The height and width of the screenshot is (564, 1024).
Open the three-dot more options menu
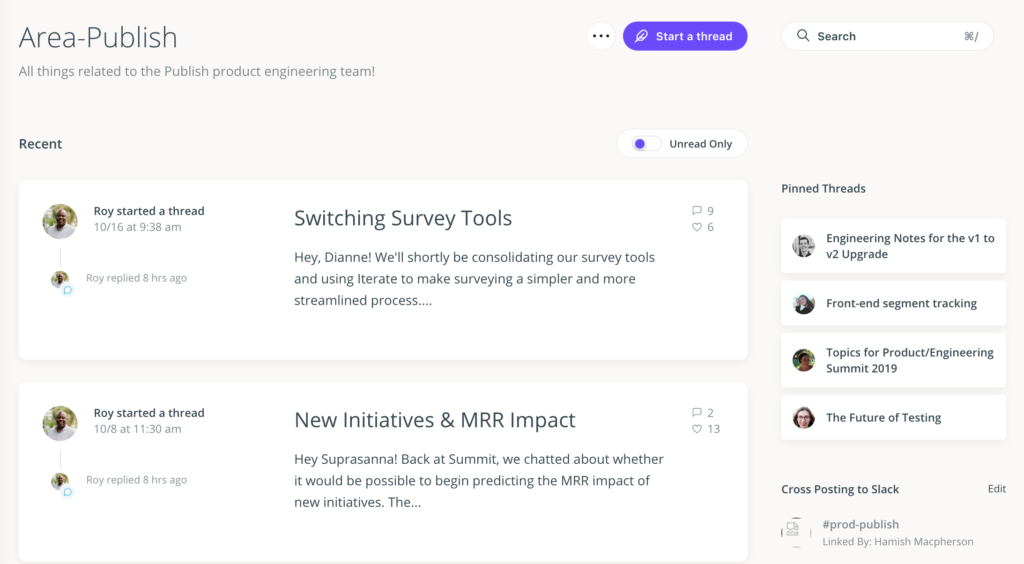pyautogui.click(x=601, y=36)
